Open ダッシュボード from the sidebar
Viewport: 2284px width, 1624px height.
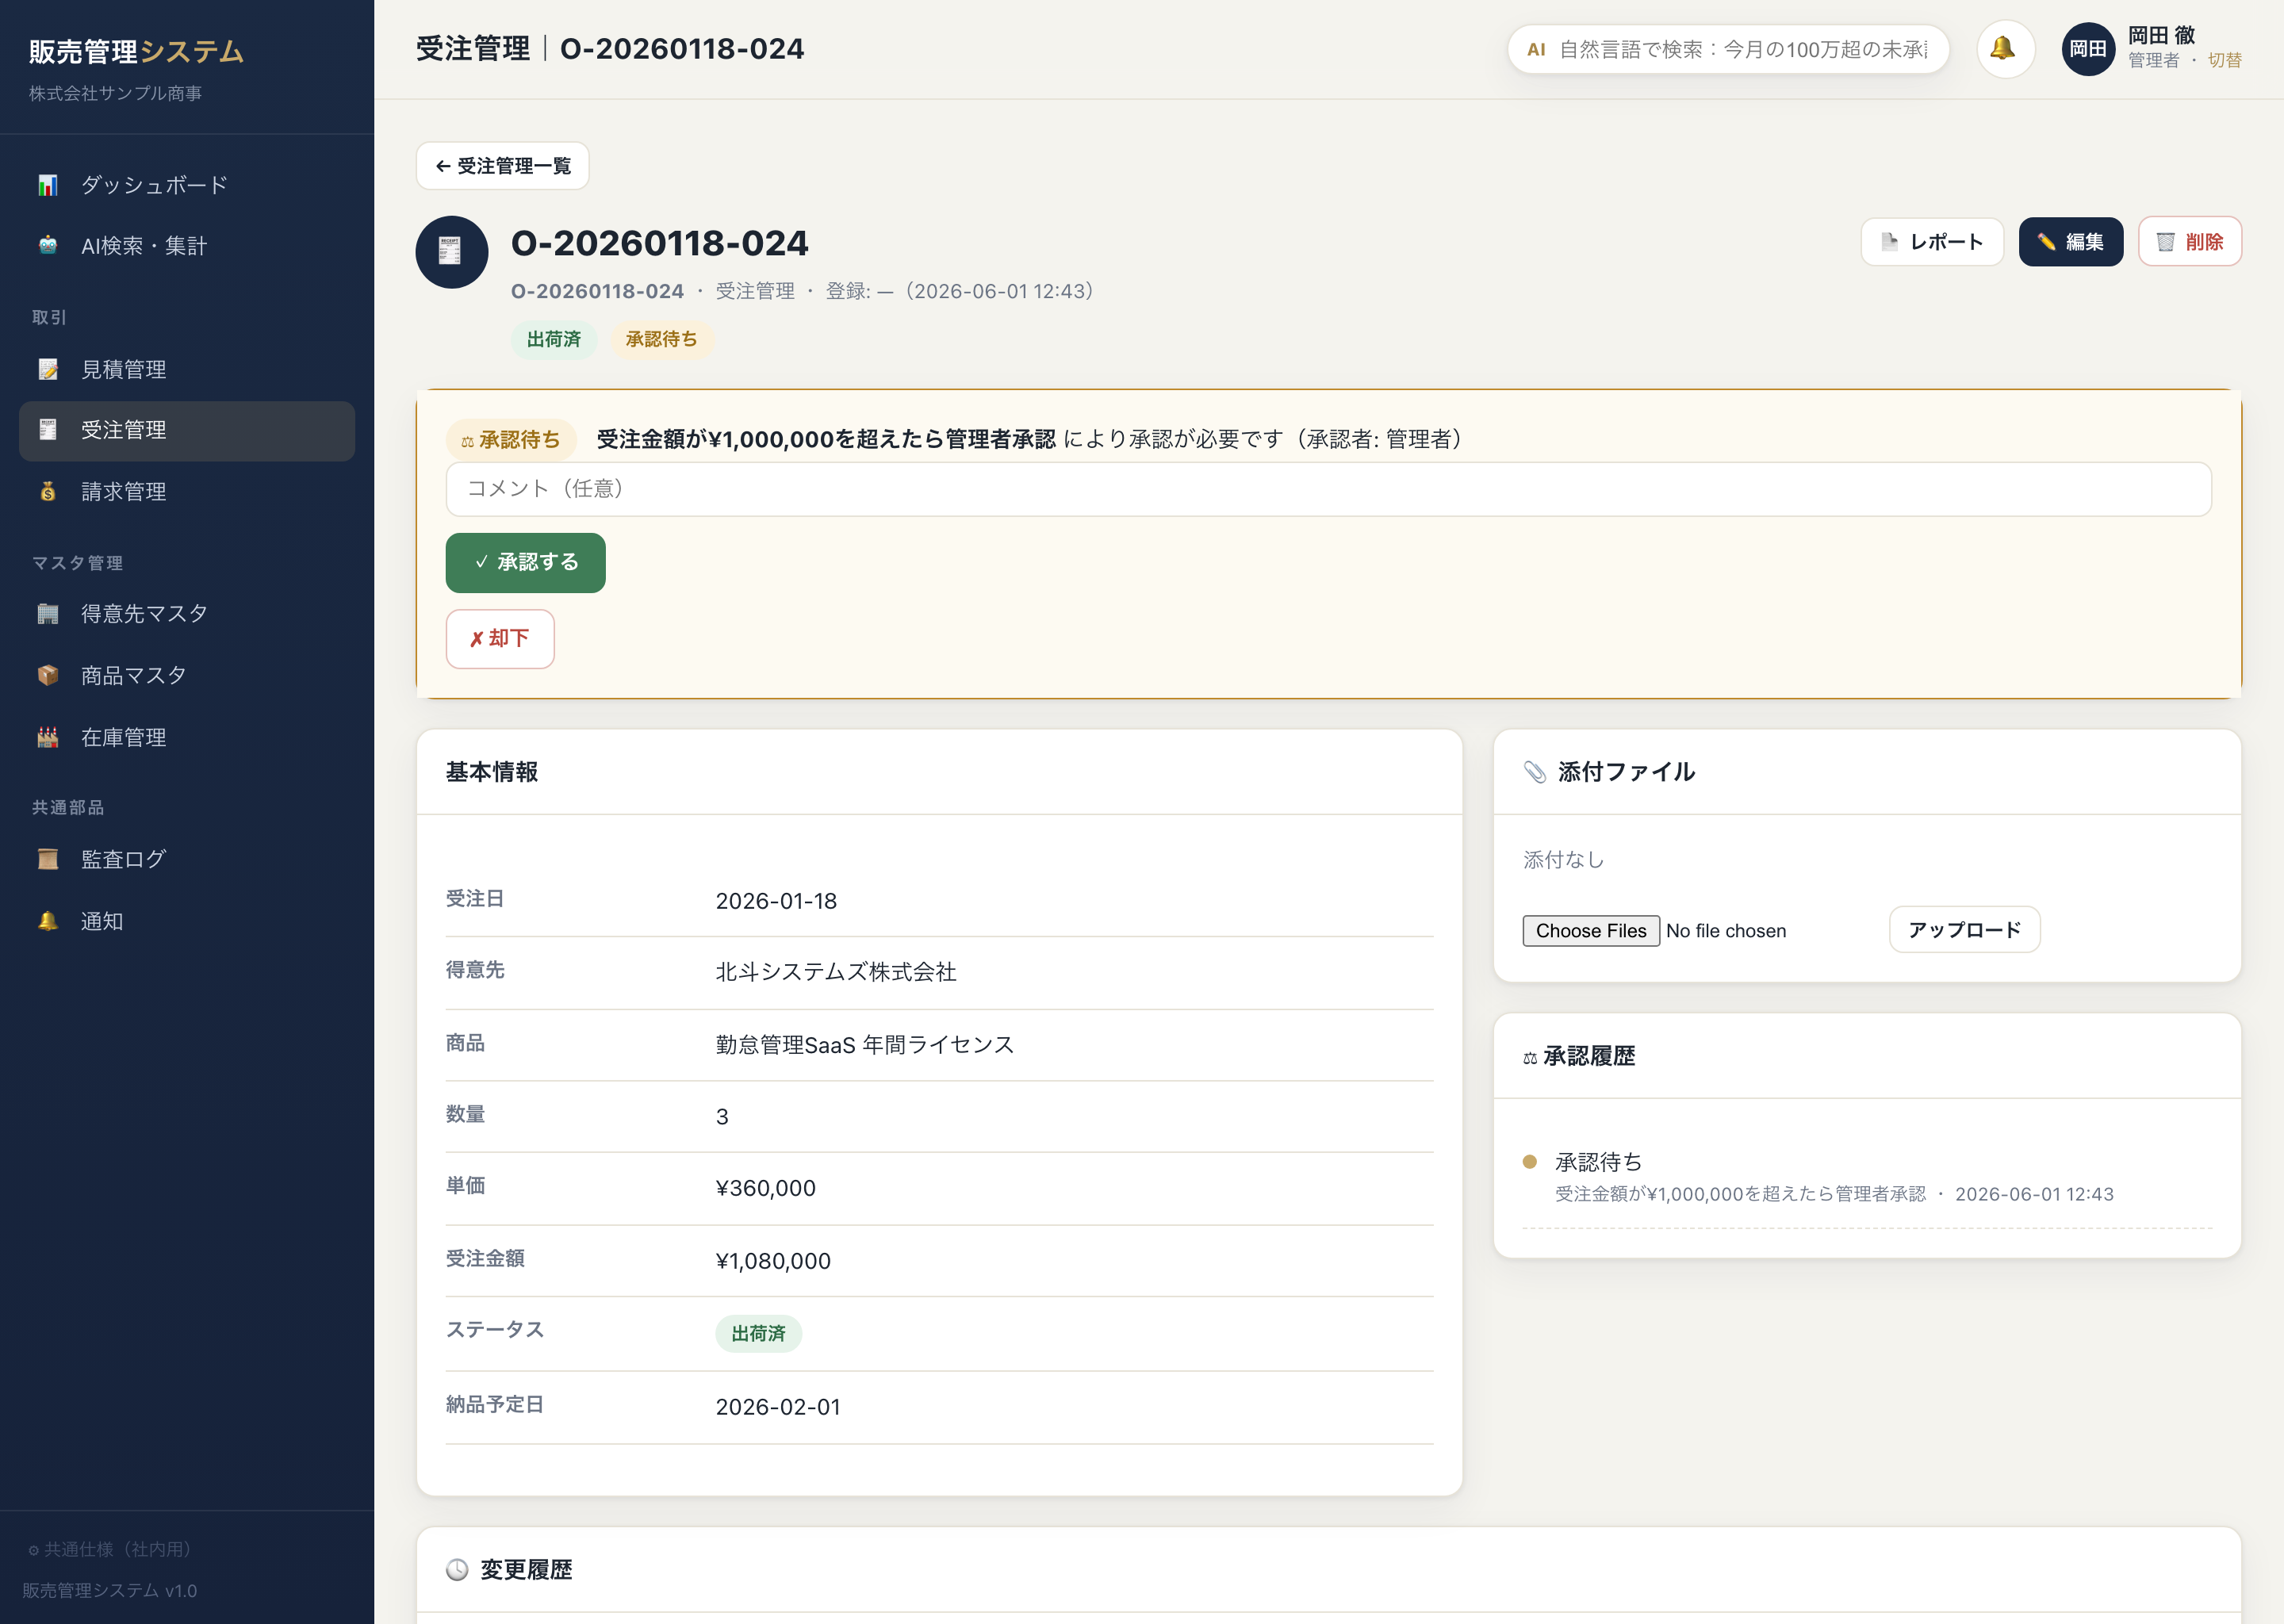(187, 185)
